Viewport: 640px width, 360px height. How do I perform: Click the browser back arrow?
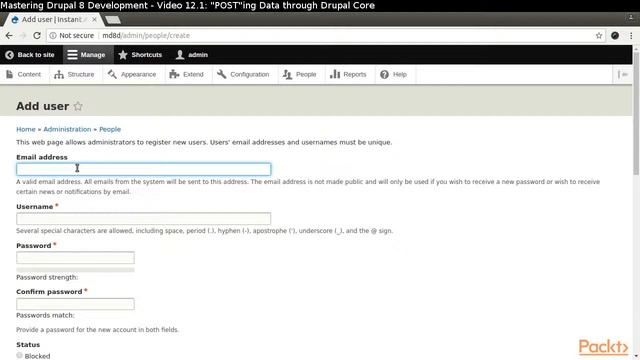coord(9,36)
